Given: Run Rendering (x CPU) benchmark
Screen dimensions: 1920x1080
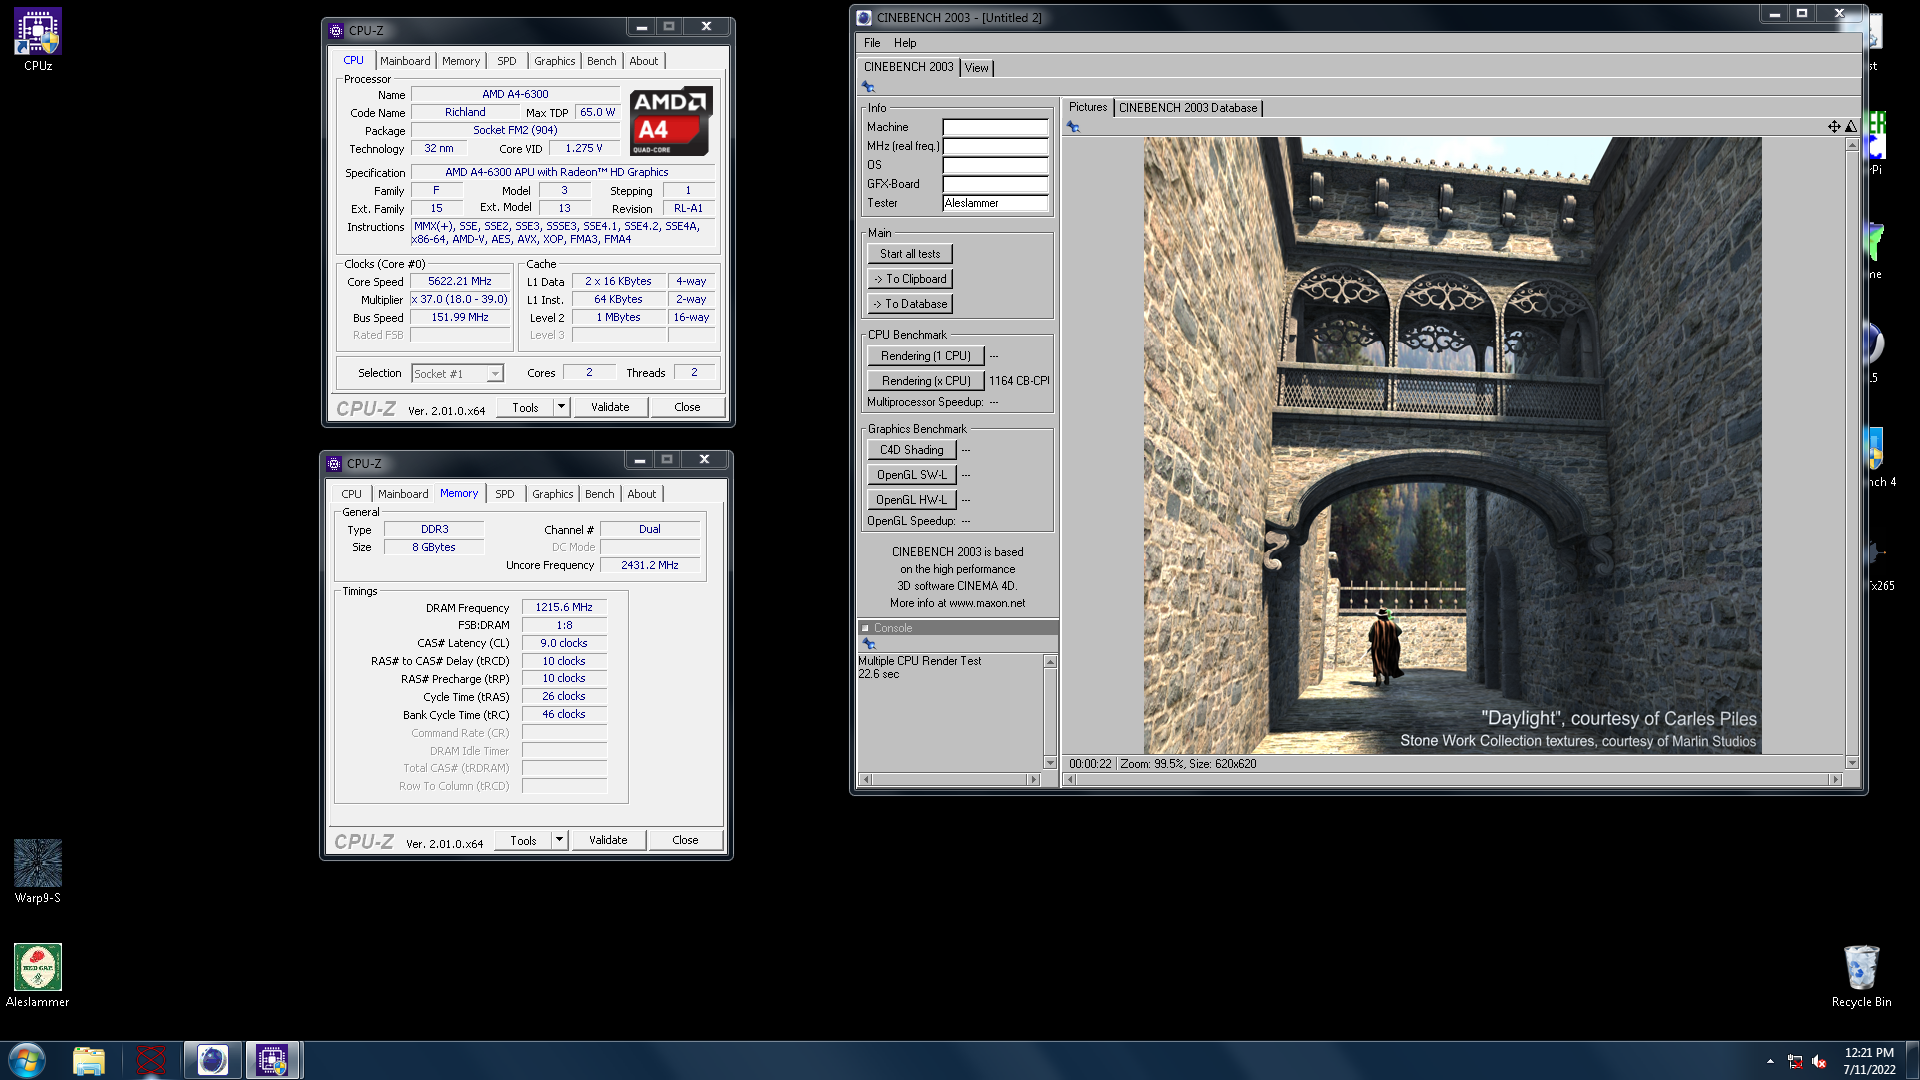Looking at the screenshot, I should coord(926,381).
